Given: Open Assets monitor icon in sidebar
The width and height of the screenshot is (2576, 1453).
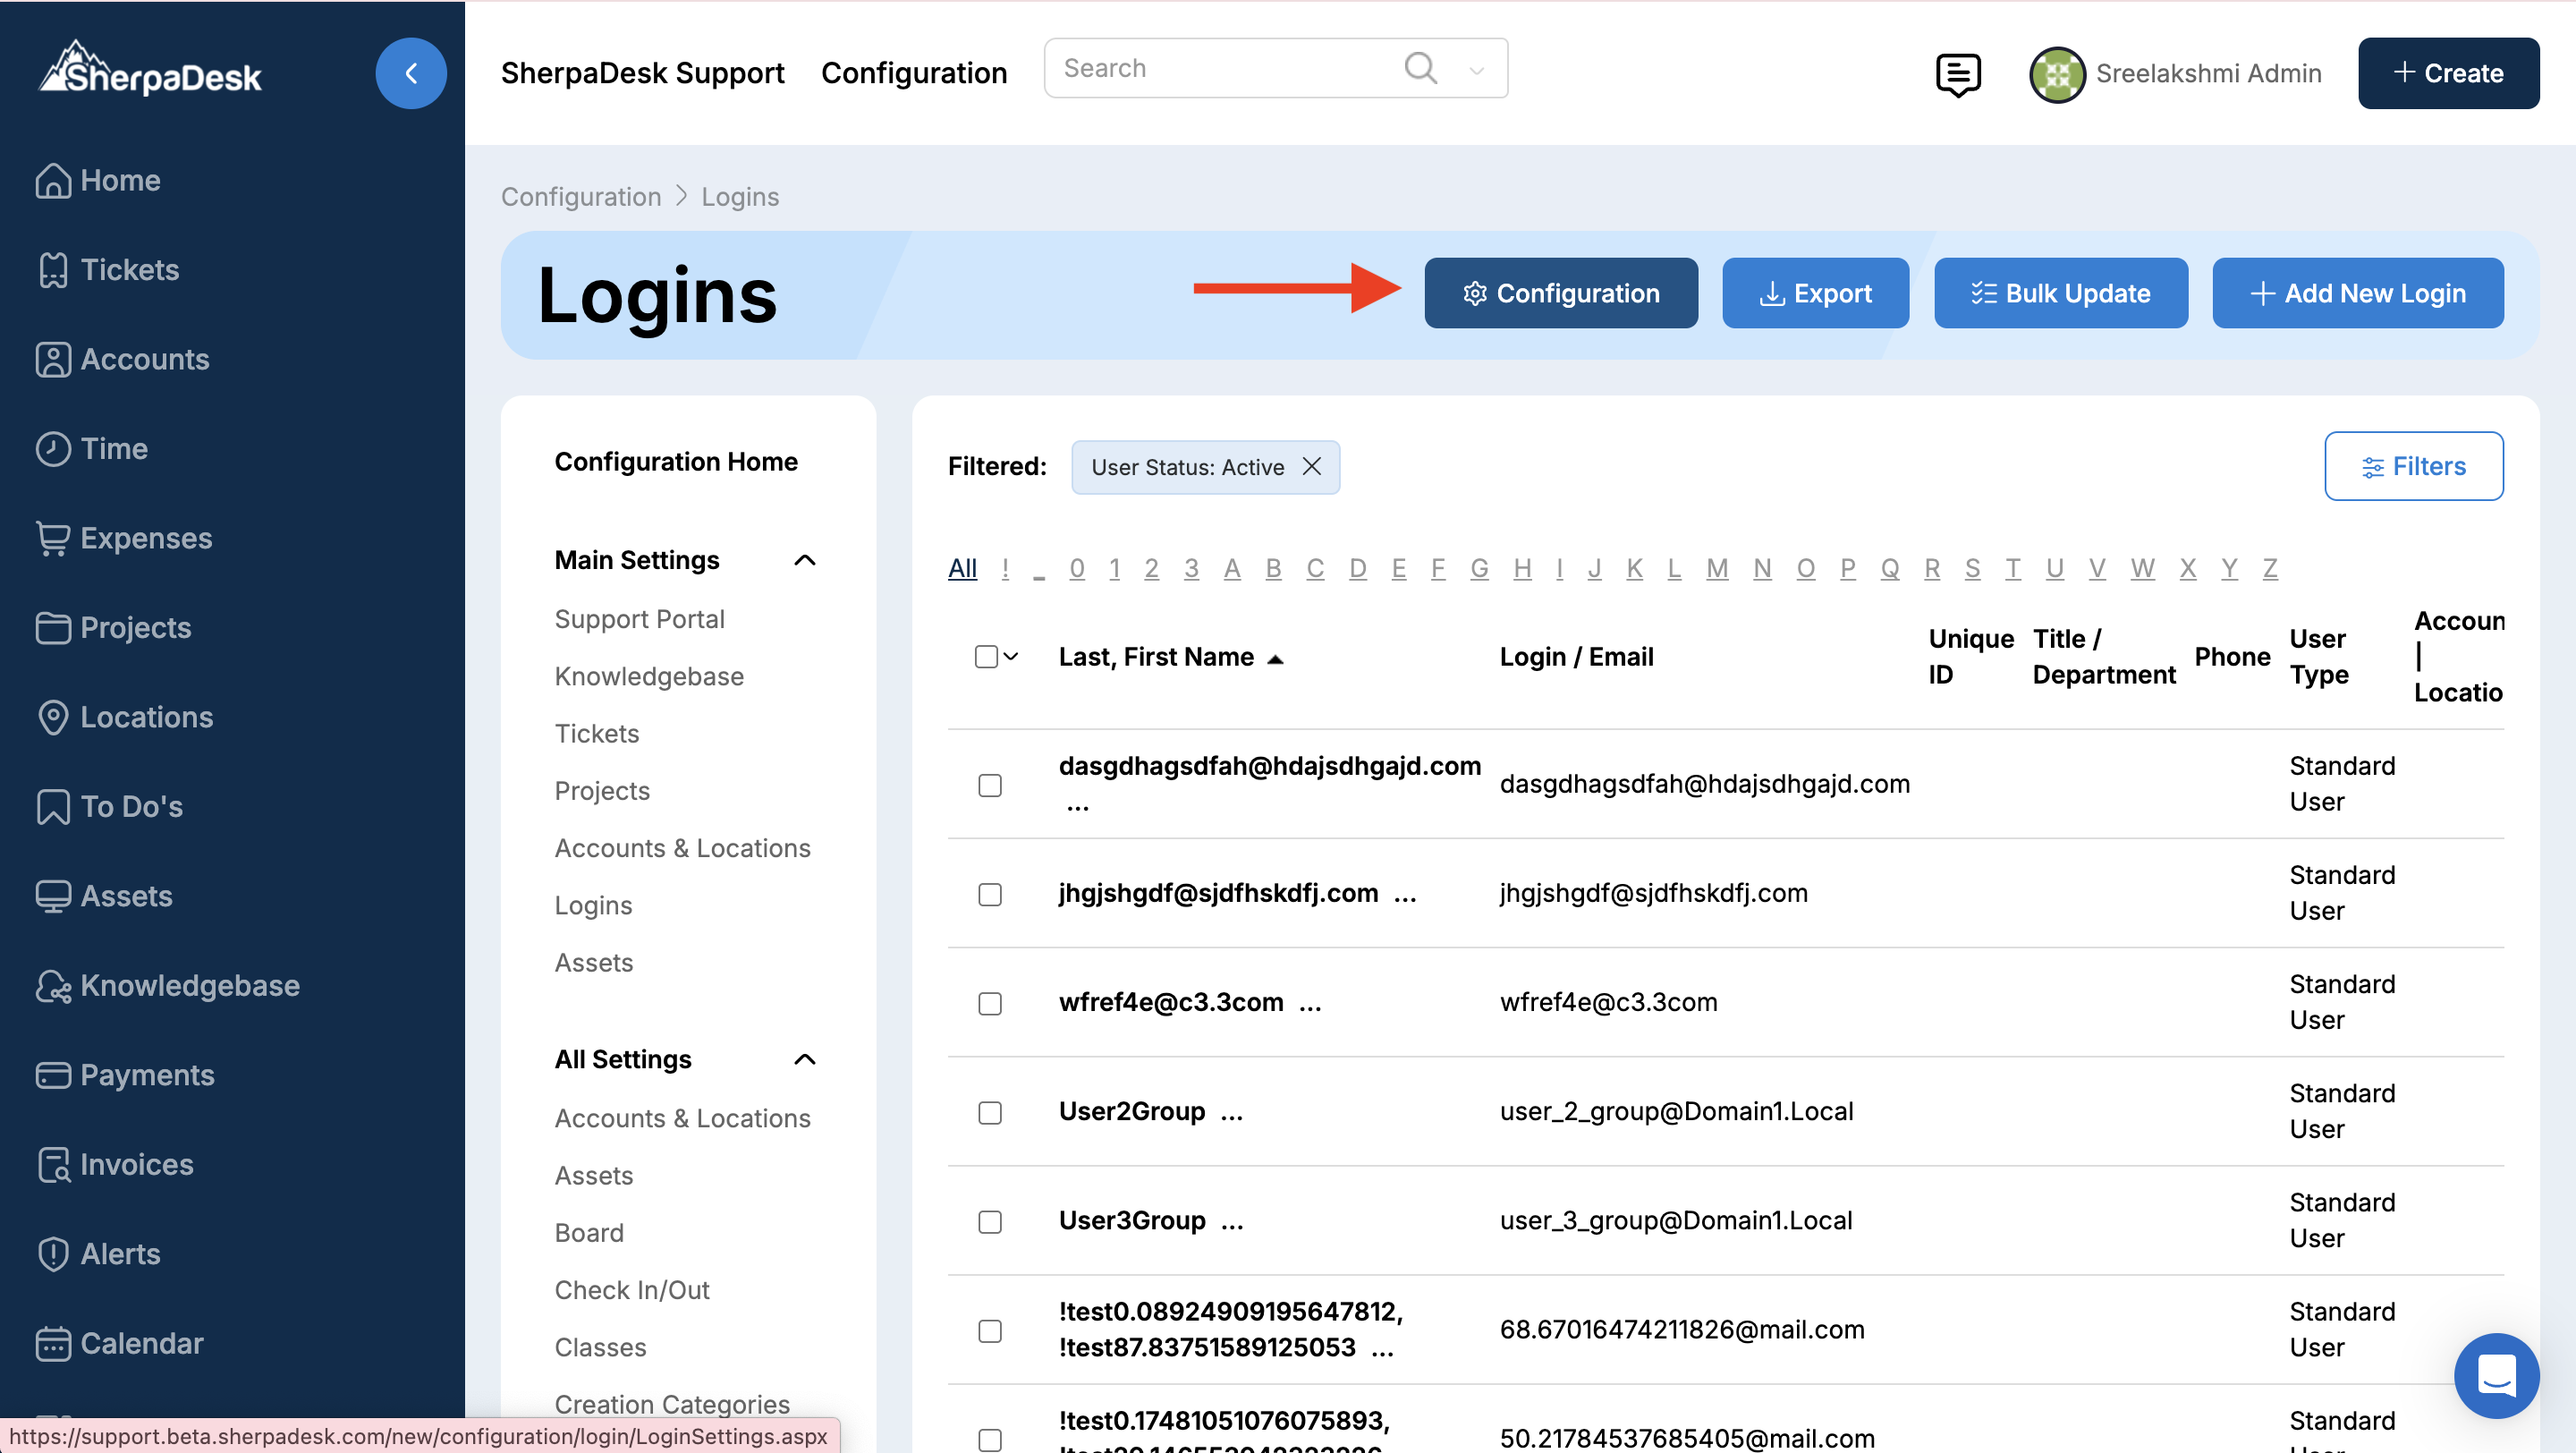Looking at the screenshot, I should 53,896.
